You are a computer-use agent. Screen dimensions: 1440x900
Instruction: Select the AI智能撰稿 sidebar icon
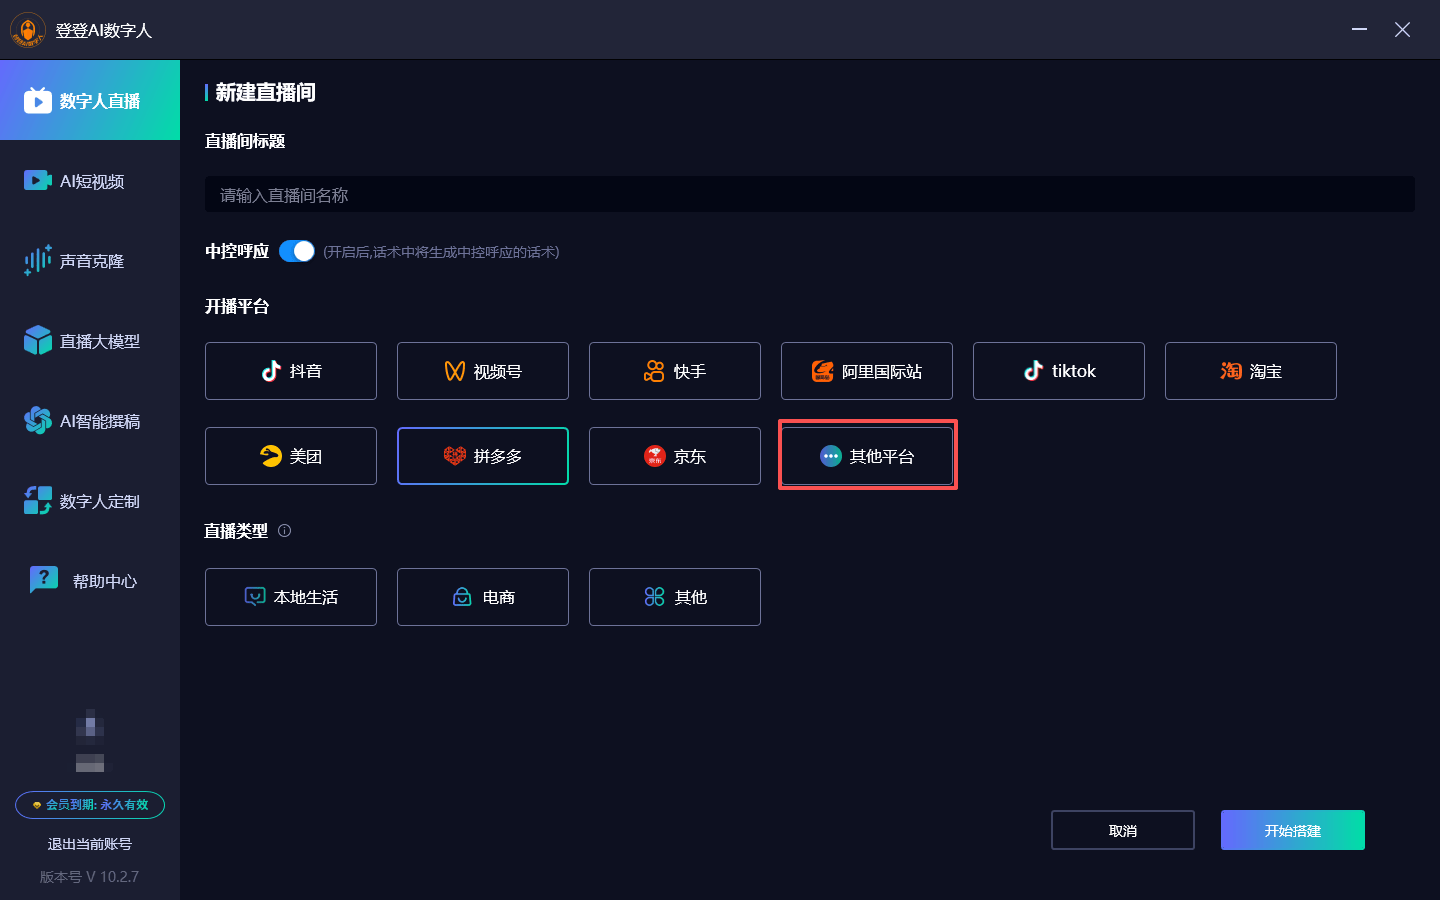point(38,421)
